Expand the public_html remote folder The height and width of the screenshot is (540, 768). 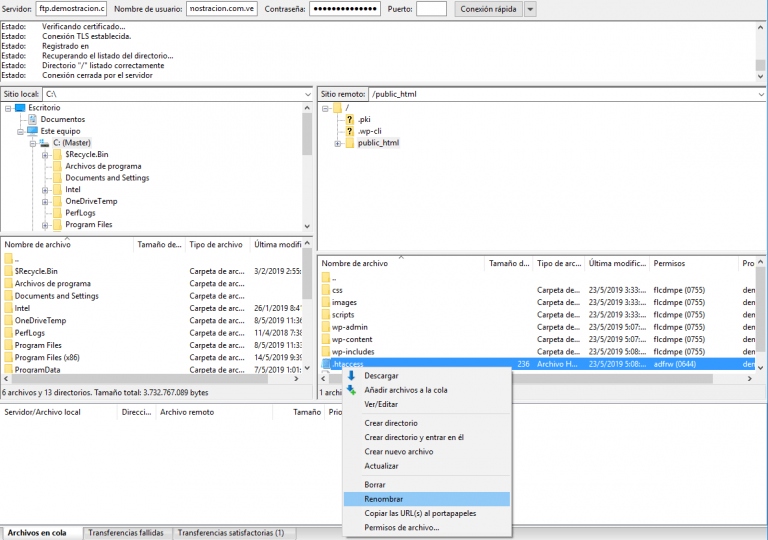337,143
